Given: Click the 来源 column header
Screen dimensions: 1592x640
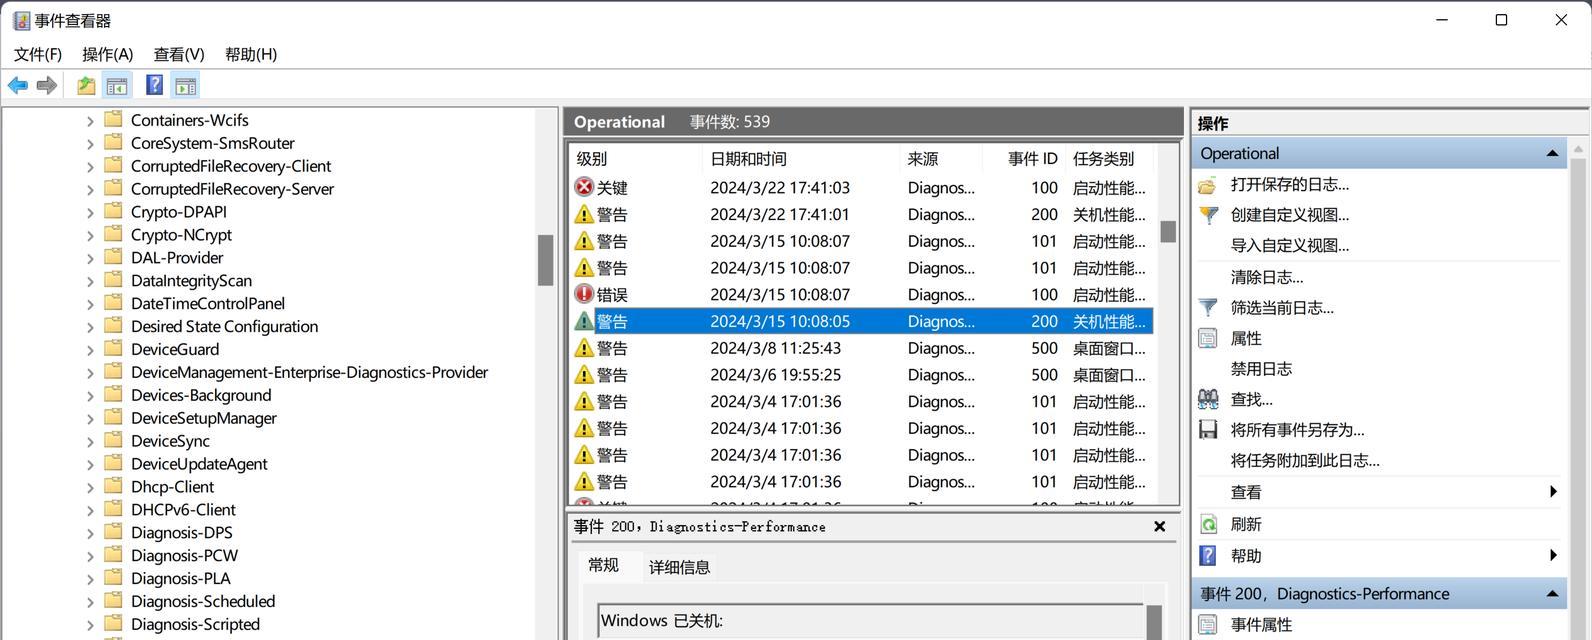Looking at the screenshot, I should [x=941, y=159].
